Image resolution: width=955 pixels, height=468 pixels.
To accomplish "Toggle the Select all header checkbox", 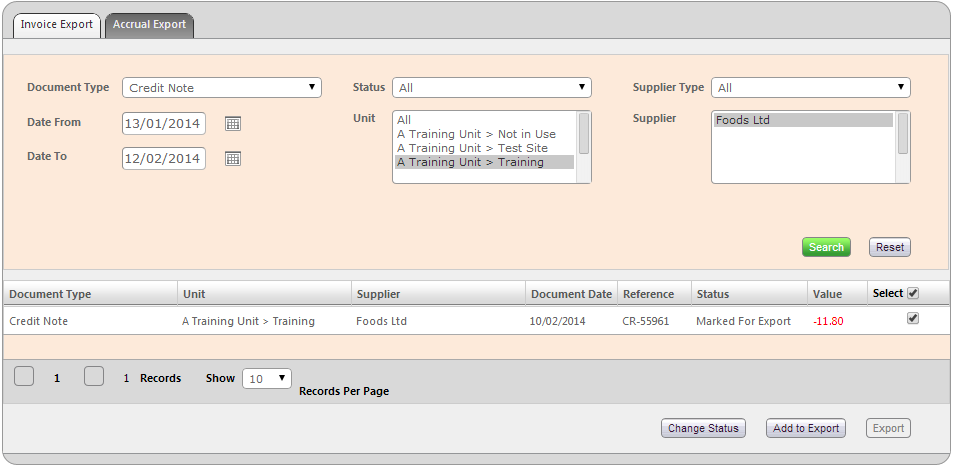I will (x=912, y=293).
